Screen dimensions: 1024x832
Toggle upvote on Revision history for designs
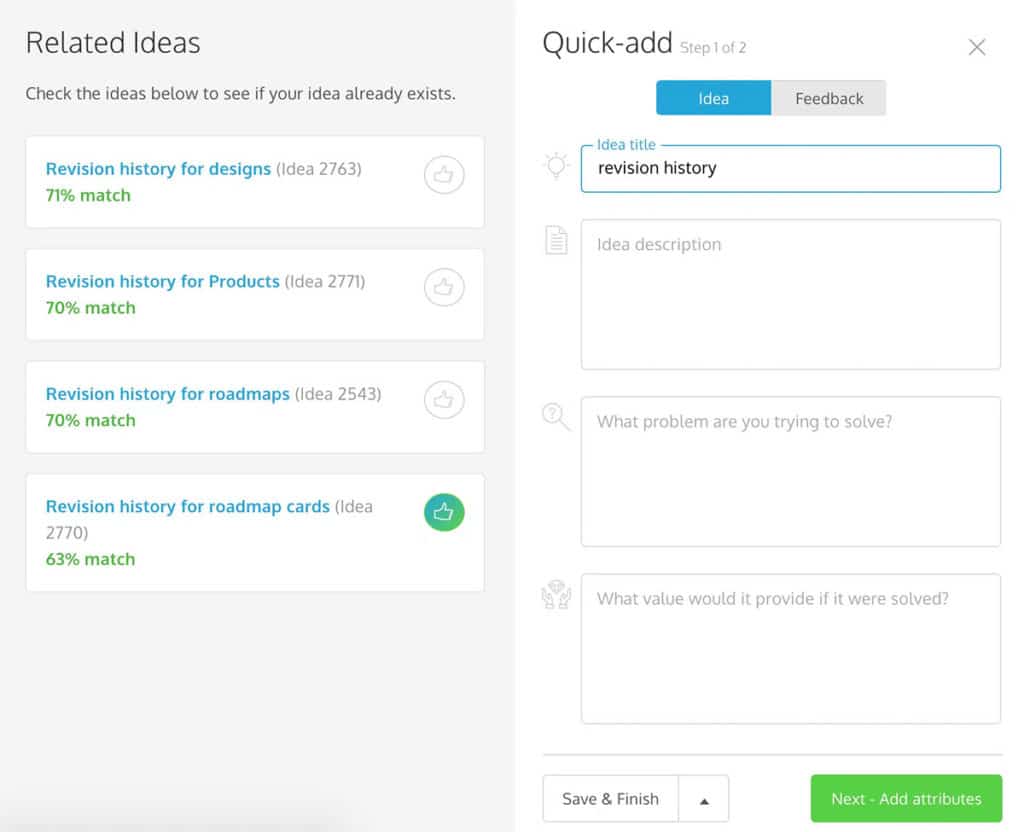[443, 174]
